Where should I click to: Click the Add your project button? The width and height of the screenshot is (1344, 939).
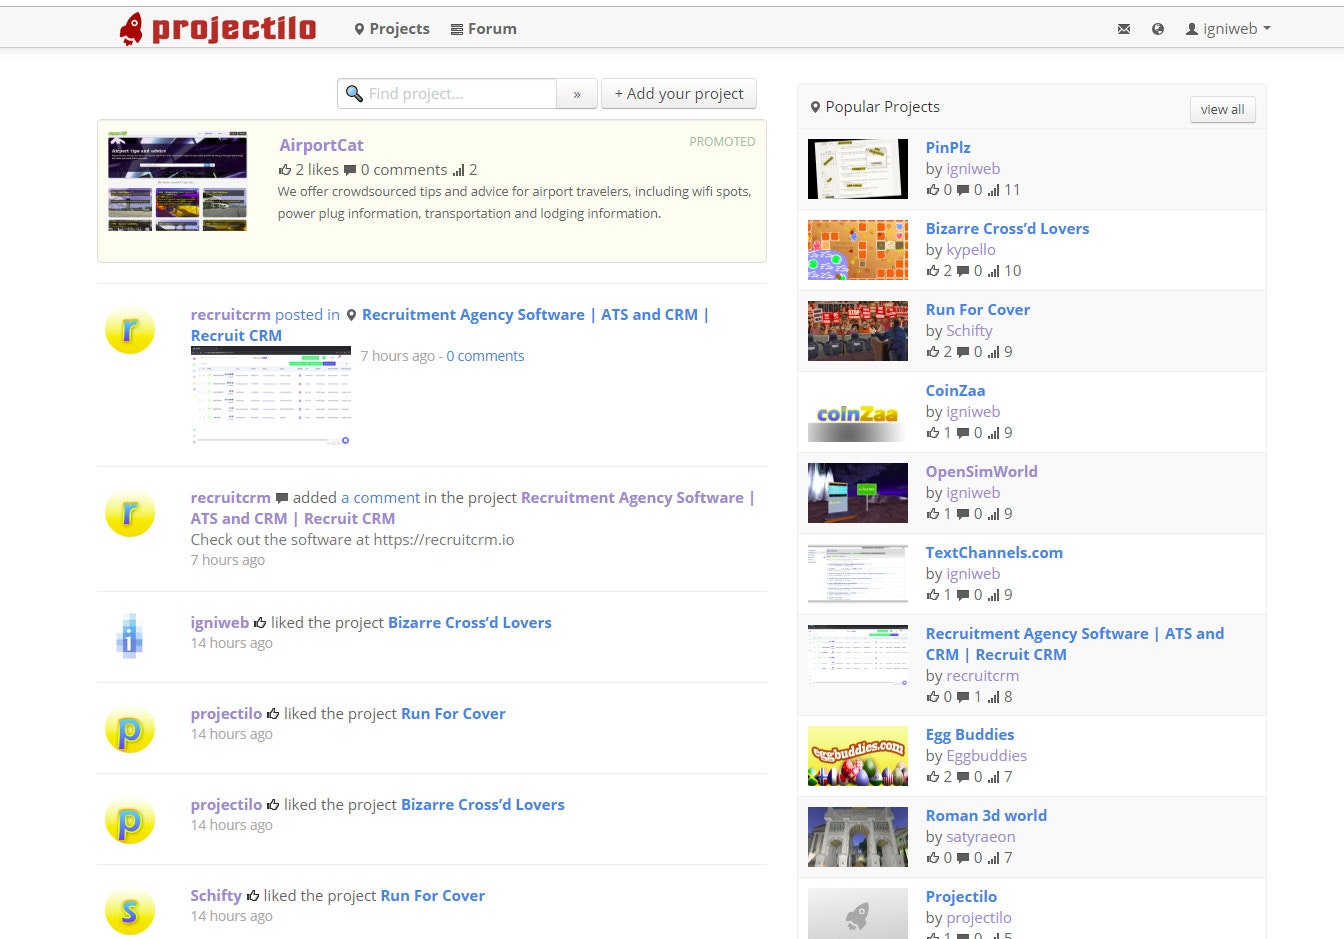679,93
